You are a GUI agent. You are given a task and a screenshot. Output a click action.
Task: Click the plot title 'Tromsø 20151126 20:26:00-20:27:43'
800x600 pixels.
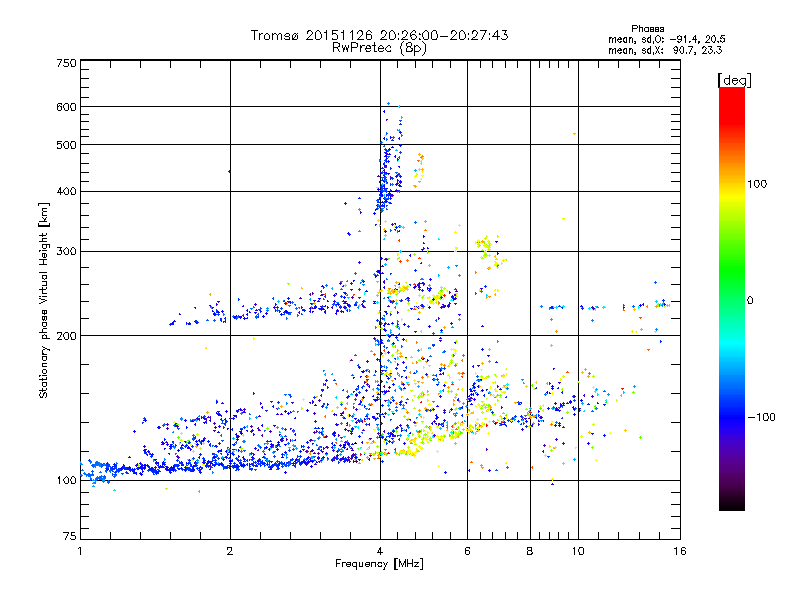point(379,35)
